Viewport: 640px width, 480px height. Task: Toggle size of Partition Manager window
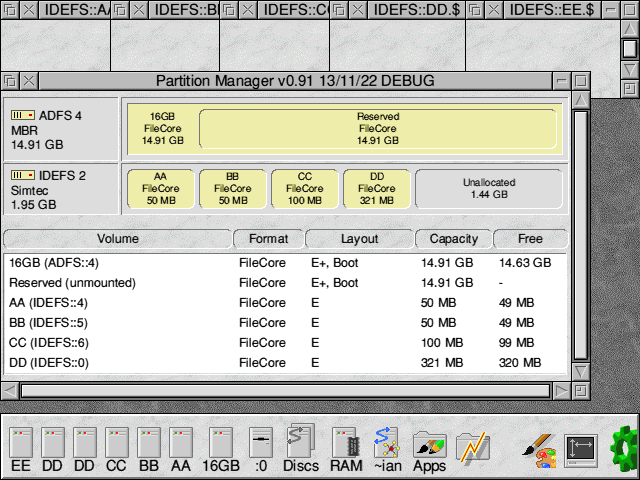click(580, 81)
